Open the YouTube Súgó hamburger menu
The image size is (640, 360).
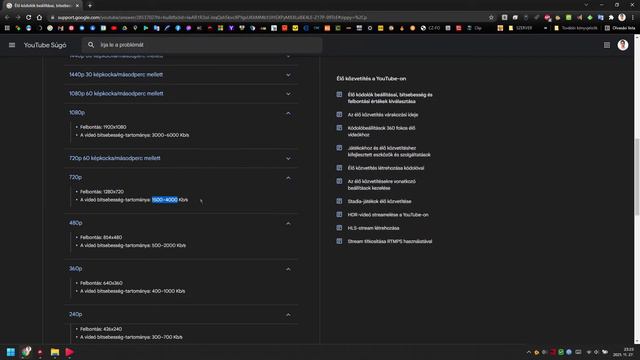click(x=12, y=45)
